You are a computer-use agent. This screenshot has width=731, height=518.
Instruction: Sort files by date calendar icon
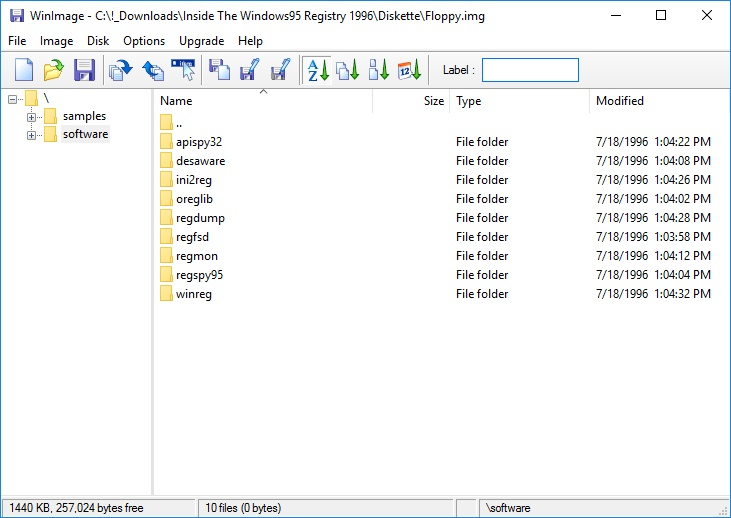409,70
